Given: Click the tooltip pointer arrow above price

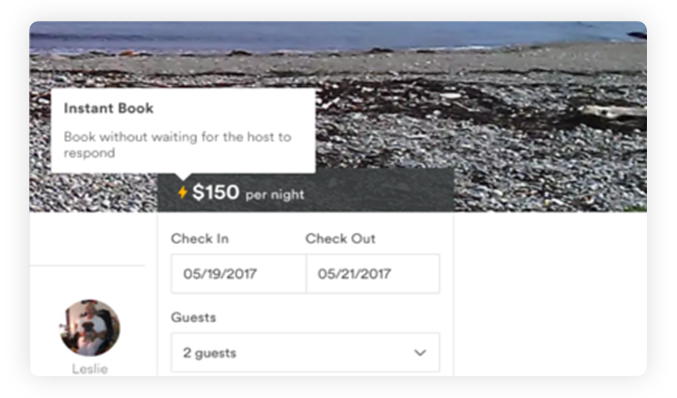Looking at the screenshot, I should pyautogui.click(x=182, y=177).
